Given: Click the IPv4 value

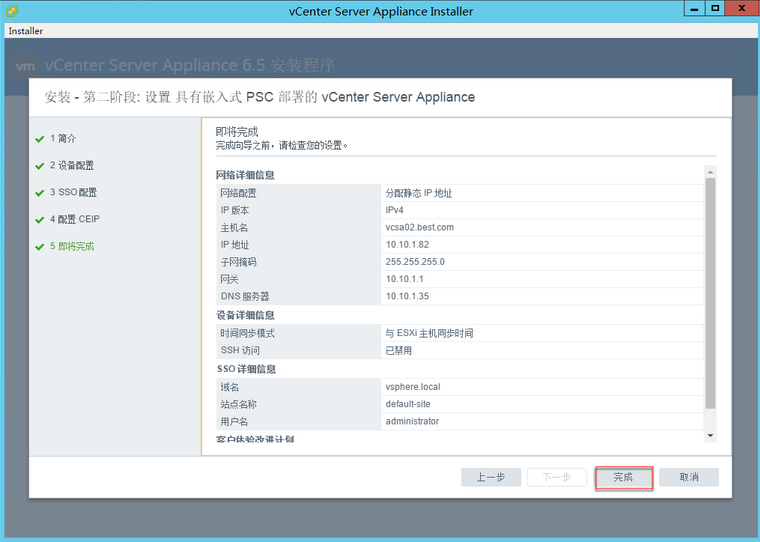Looking at the screenshot, I should [394, 210].
